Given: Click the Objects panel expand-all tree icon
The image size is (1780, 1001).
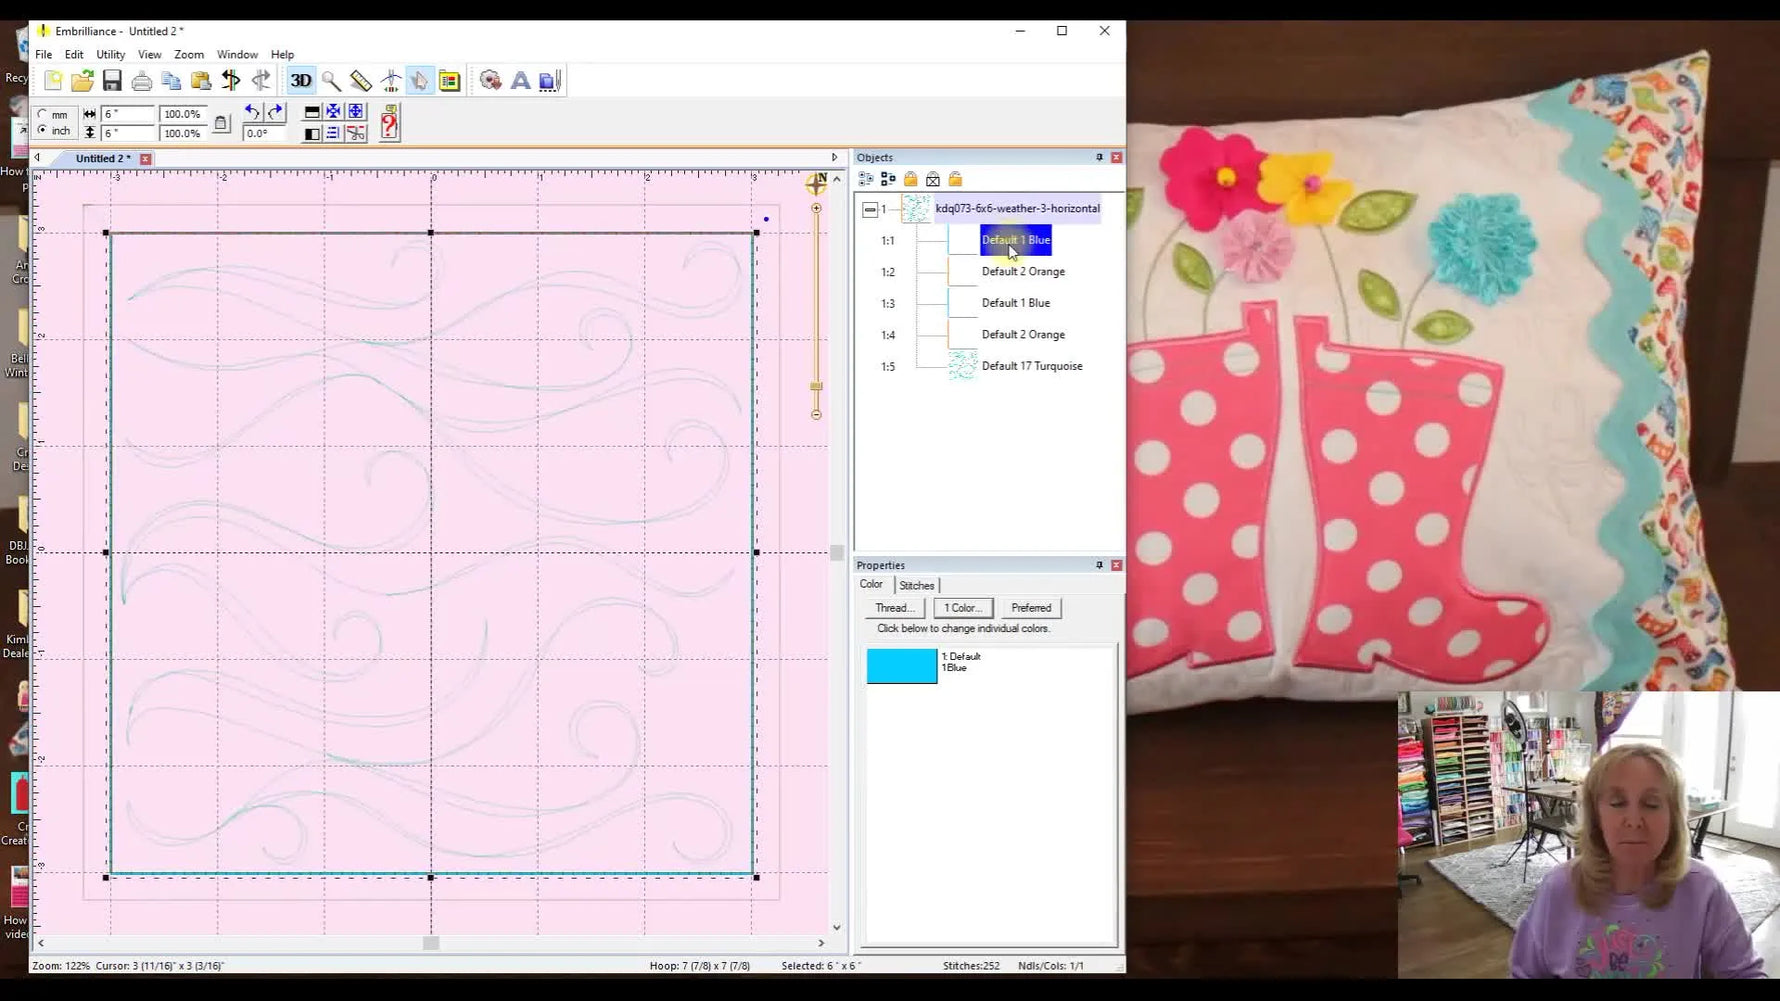Looking at the screenshot, I should (x=866, y=179).
